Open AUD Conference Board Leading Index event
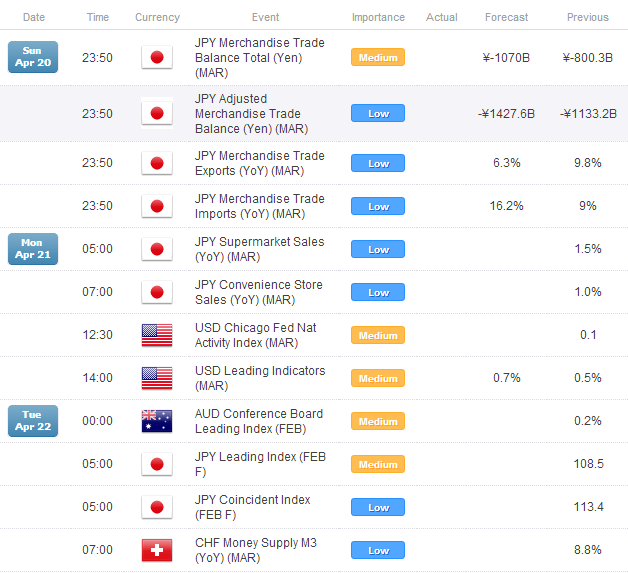628x573 pixels. click(259, 421)
